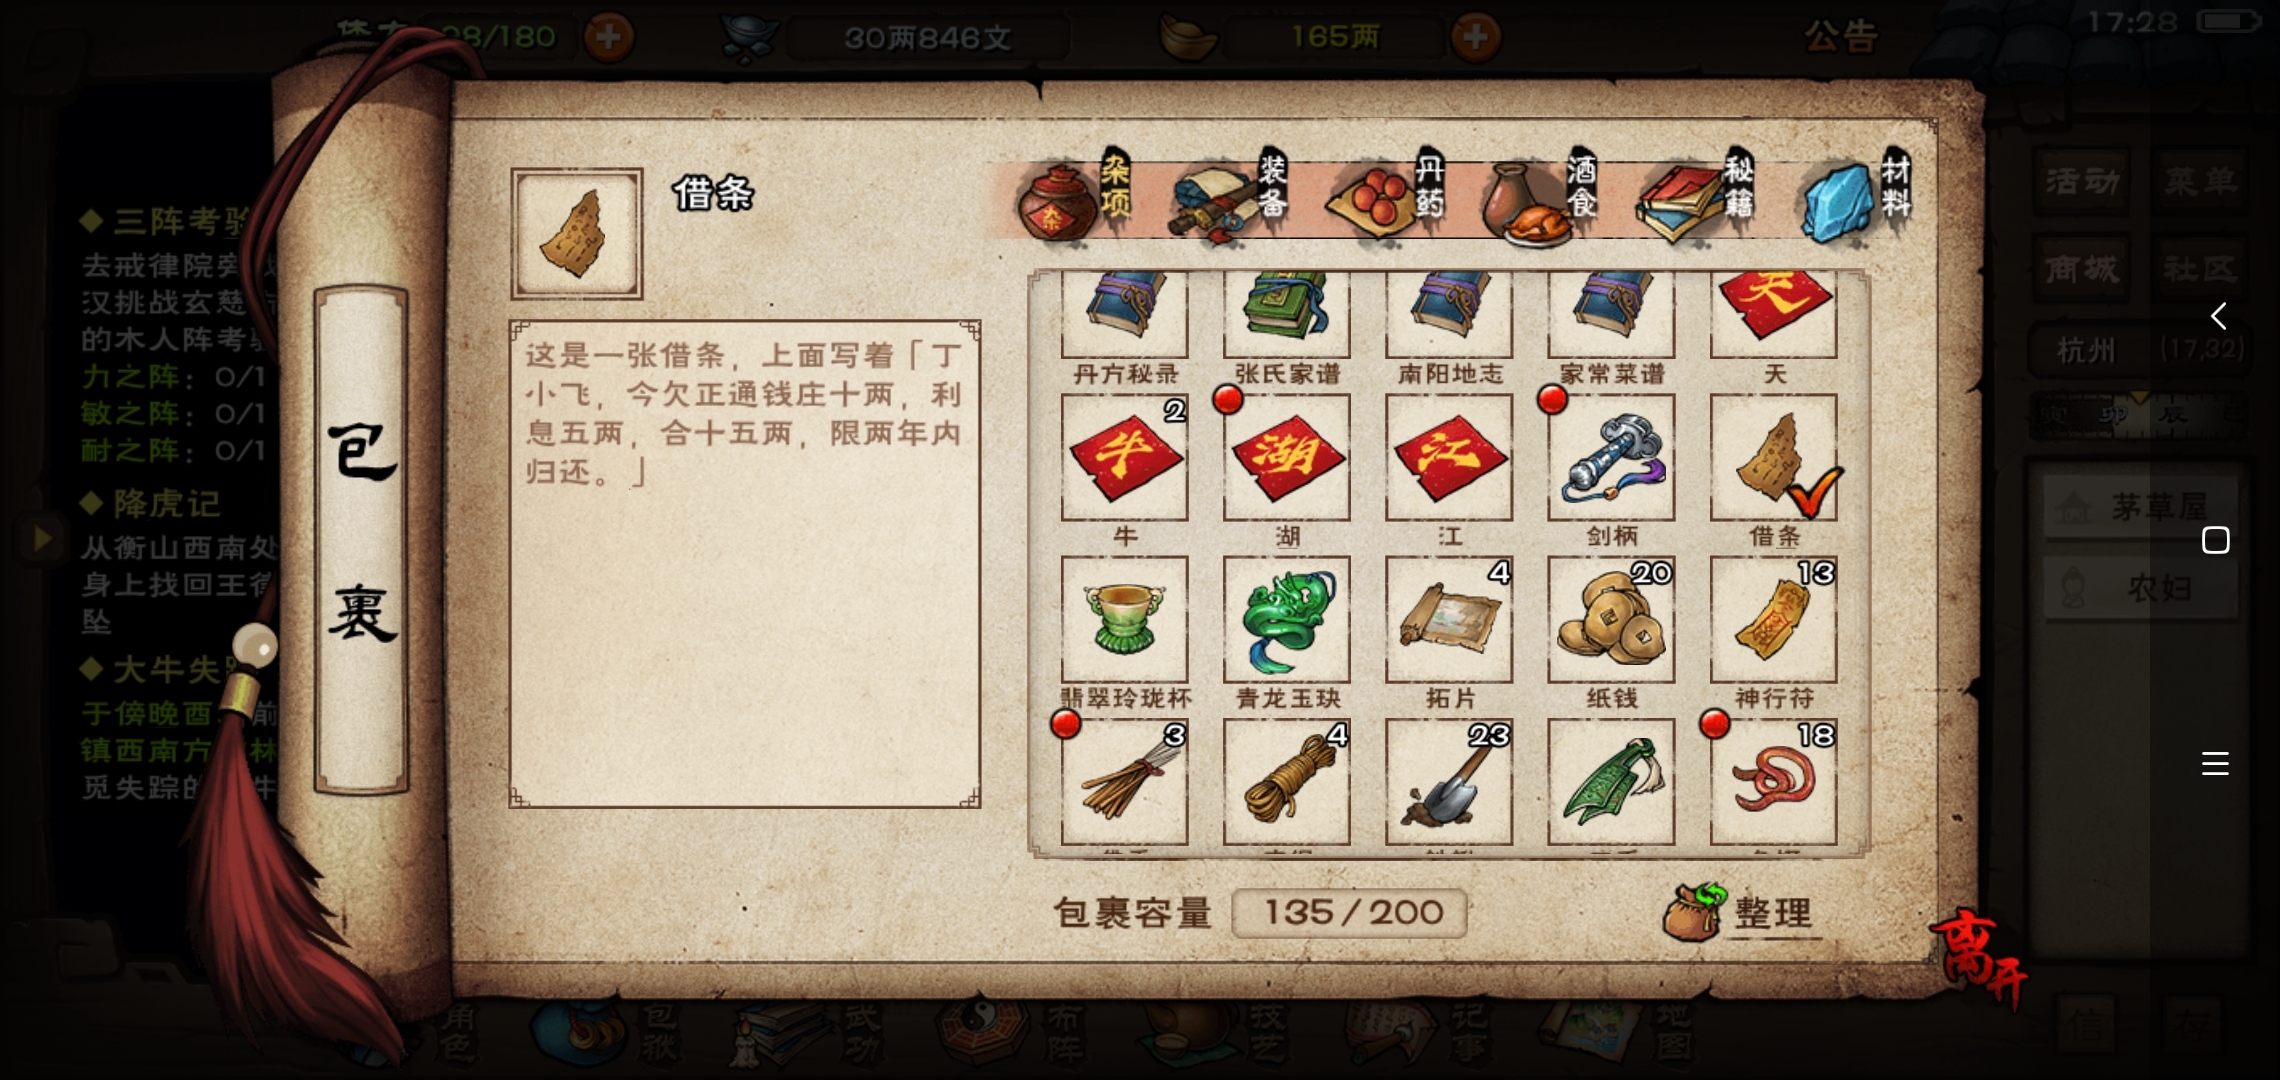Switch to the 丹药 medicine tab
2280x1080 pixels.
pyautogui.click(x=1387, y=197)
